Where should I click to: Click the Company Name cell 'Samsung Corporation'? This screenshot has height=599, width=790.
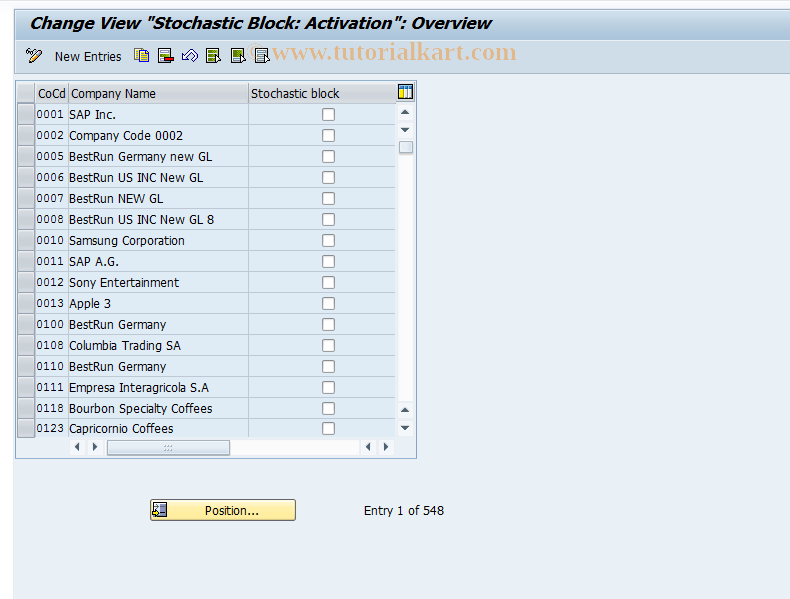[158, 240]
